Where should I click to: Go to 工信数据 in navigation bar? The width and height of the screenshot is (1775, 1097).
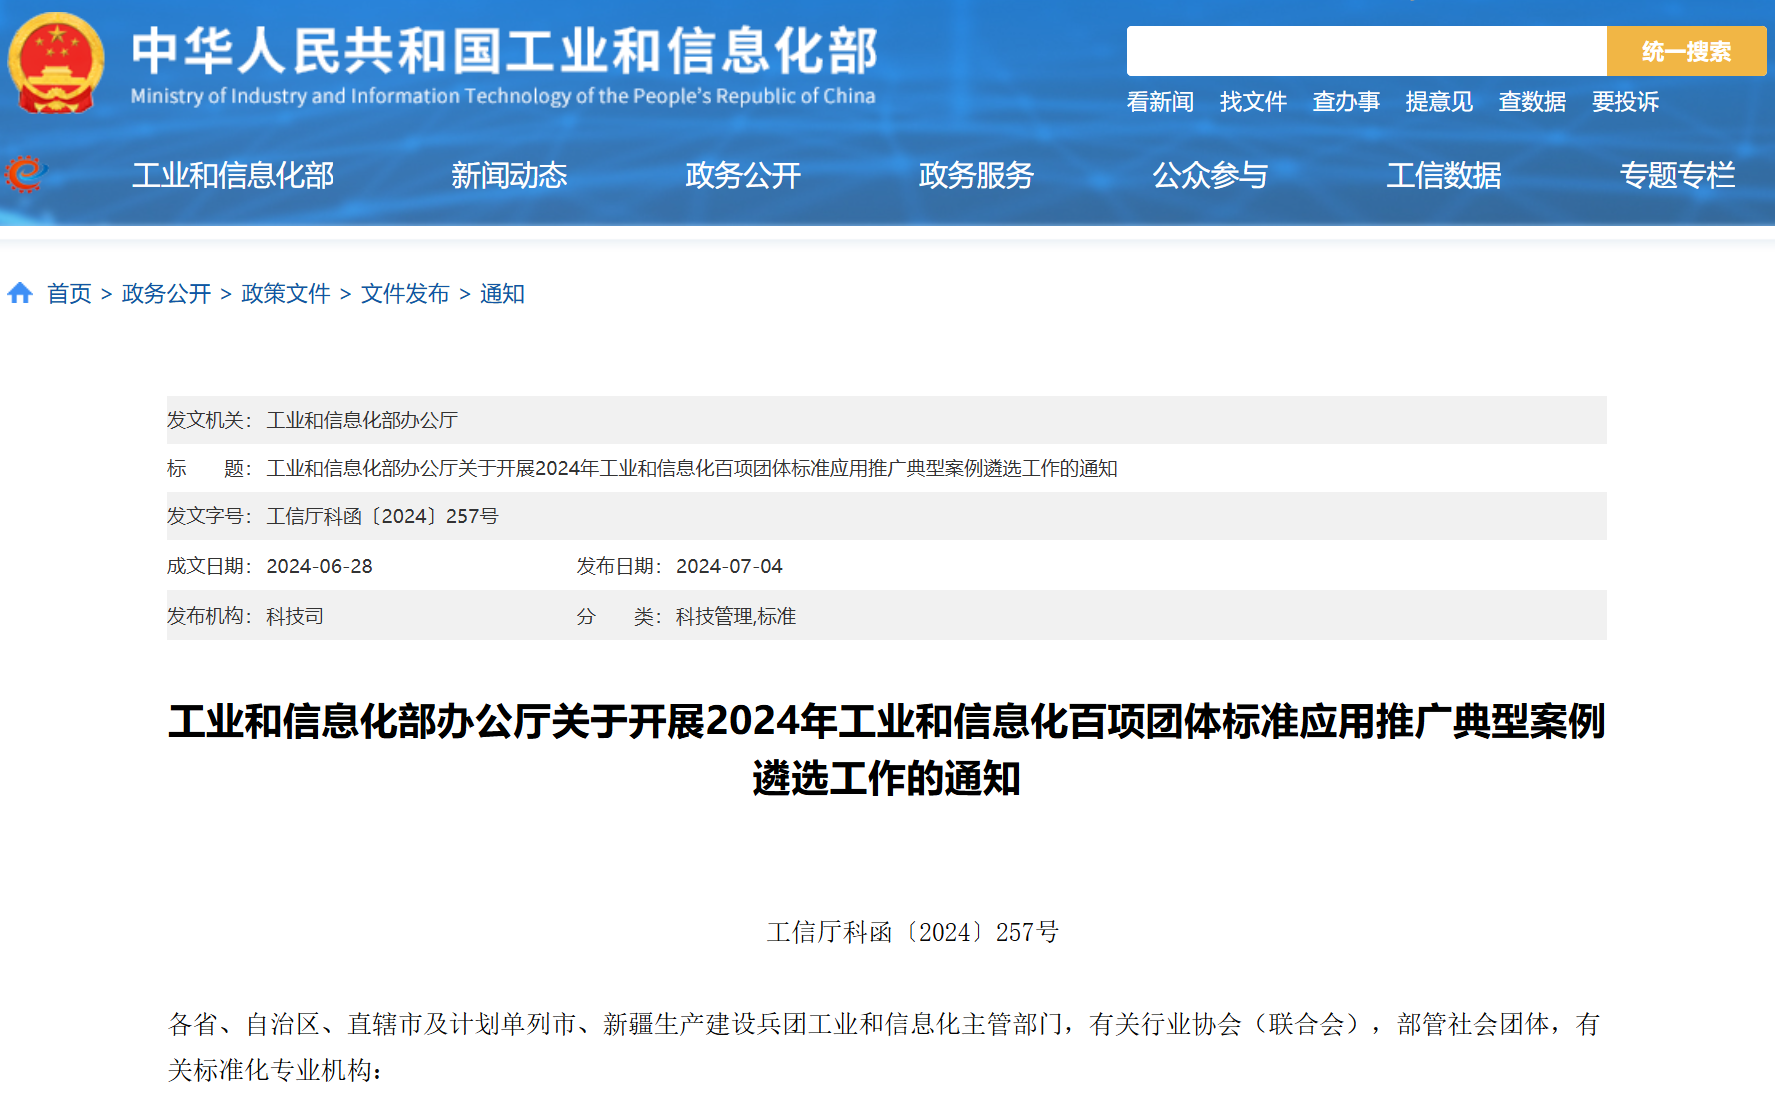click(1443, 176)
